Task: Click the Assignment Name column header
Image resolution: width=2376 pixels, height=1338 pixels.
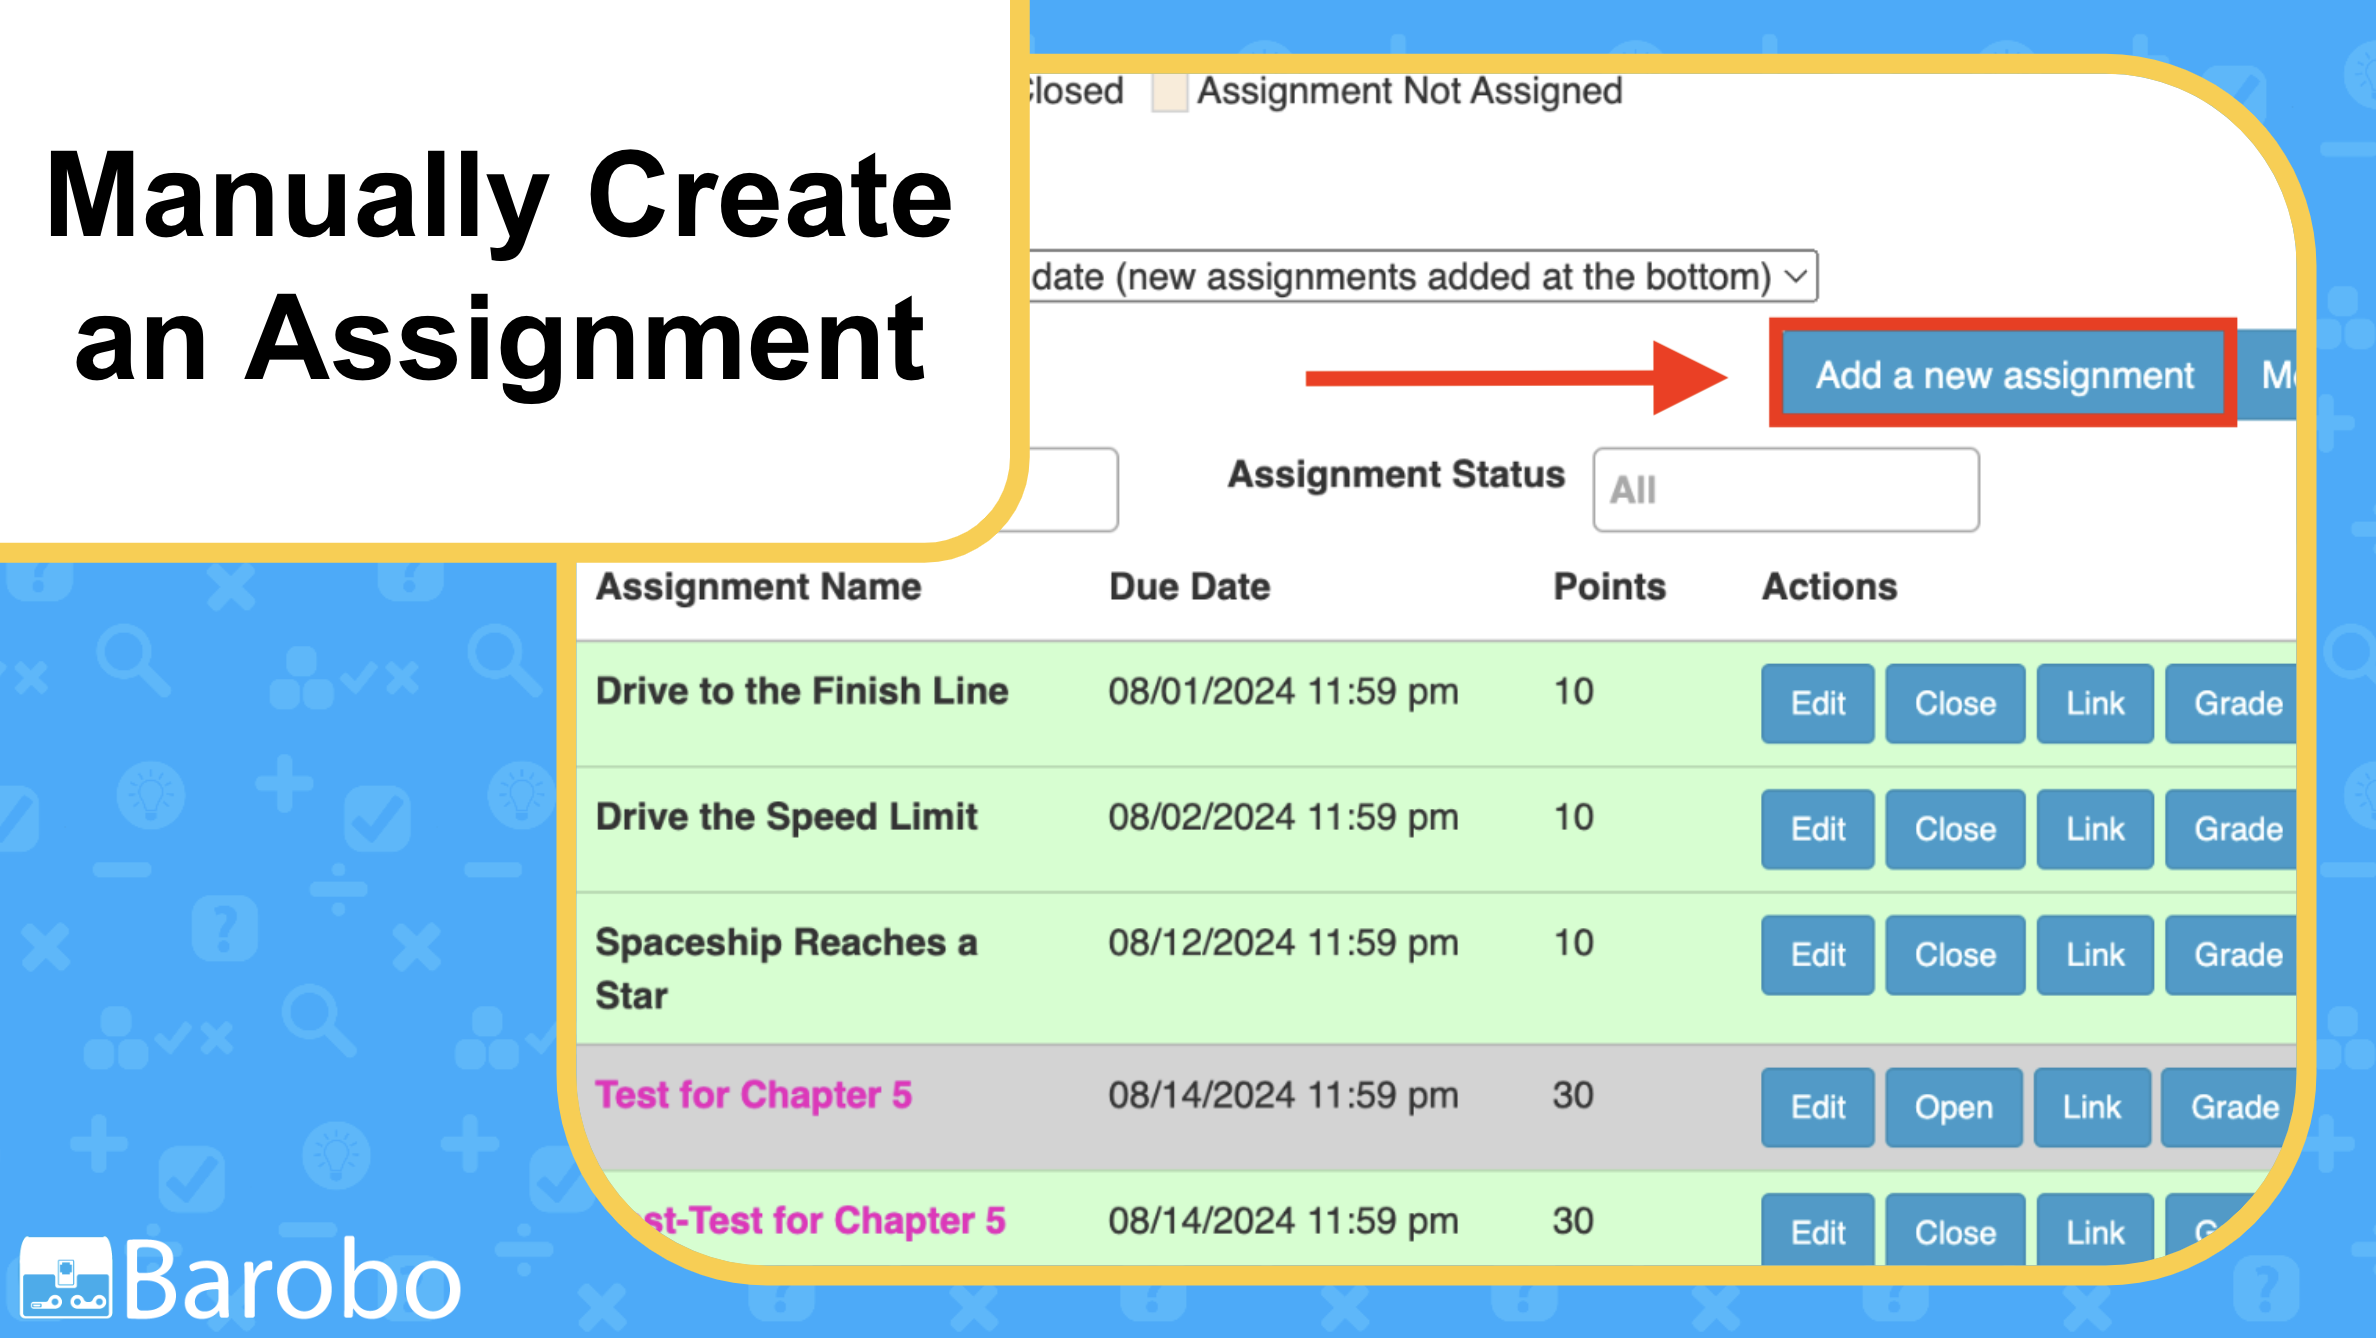Action: click(x=758, y=587)
